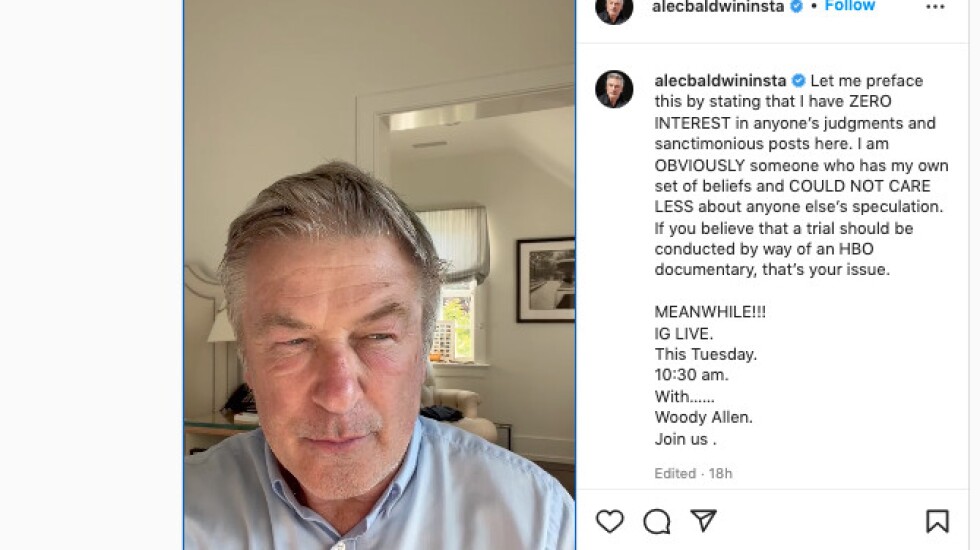Click the profile avatar beside the caption
The width and height of the screenshot is (980, 550).
(x=614, y=89)
